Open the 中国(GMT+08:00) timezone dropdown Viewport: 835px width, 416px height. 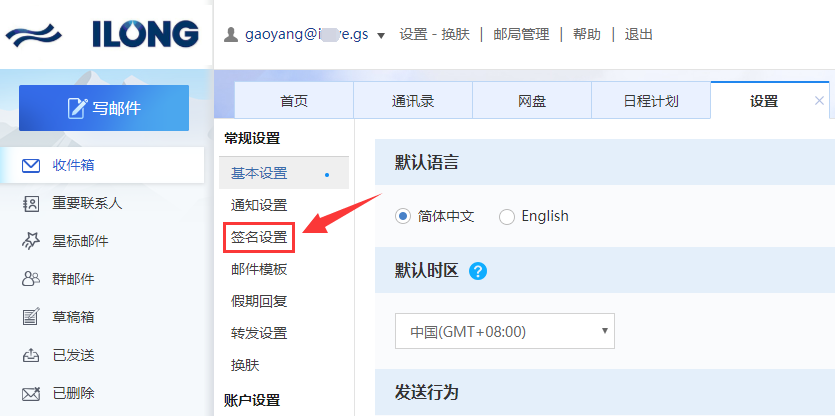point(505,331)
